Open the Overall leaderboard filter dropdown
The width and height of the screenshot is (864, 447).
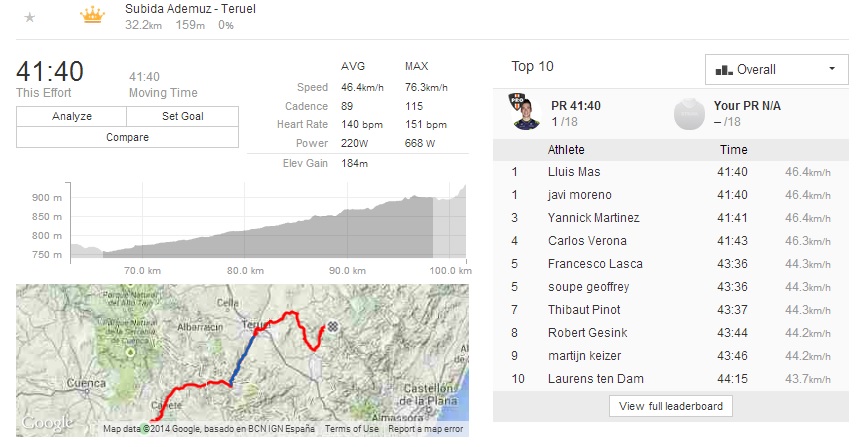776,70
